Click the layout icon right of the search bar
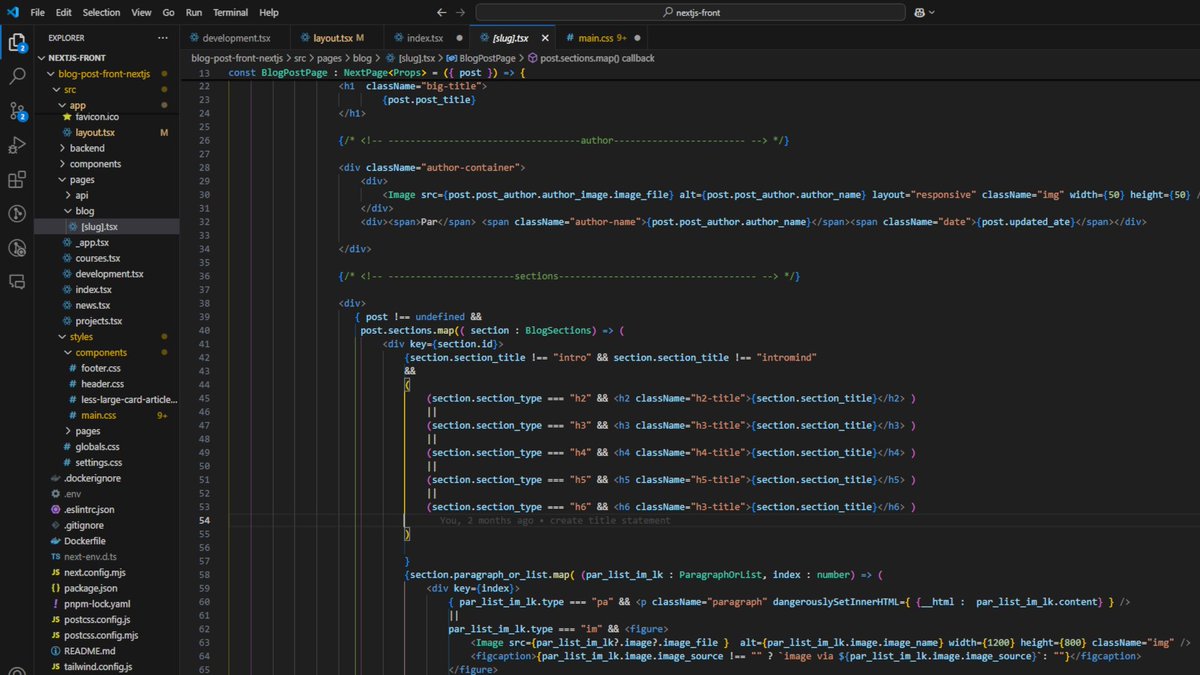The image size is (1200, 675). pyautogui.click(x=922, y=12)
